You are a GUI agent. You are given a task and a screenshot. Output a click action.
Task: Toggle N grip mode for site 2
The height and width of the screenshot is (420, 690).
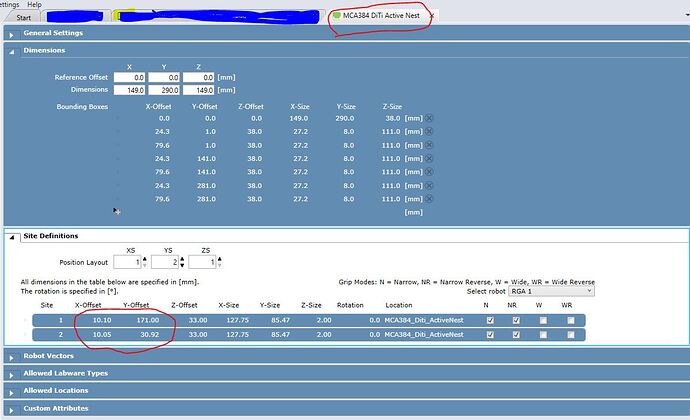click(x=490, y=335)
